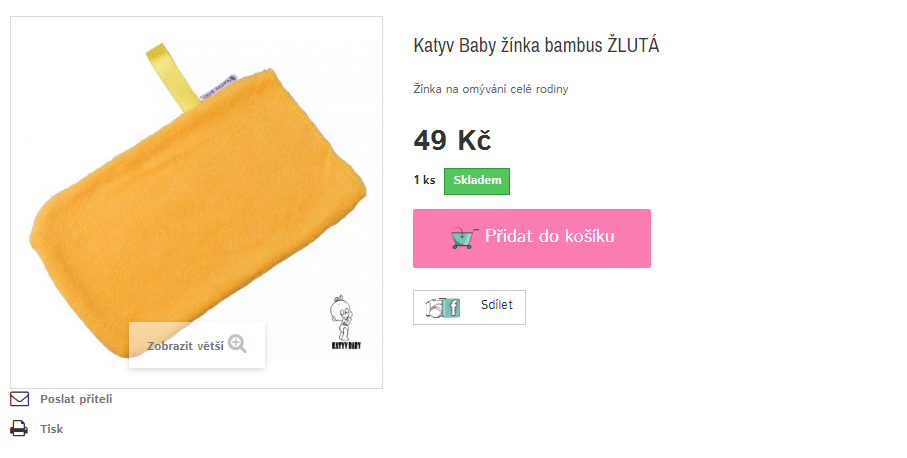
Task: Click the Sdílet text label
Action: tap(496, 305)
